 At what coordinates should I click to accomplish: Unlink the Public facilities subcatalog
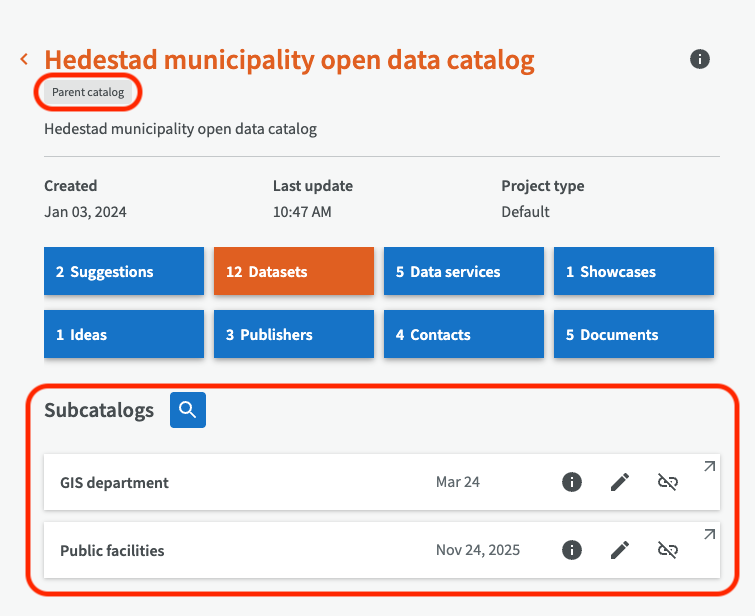pyautogui.click(x=667, y=550)
